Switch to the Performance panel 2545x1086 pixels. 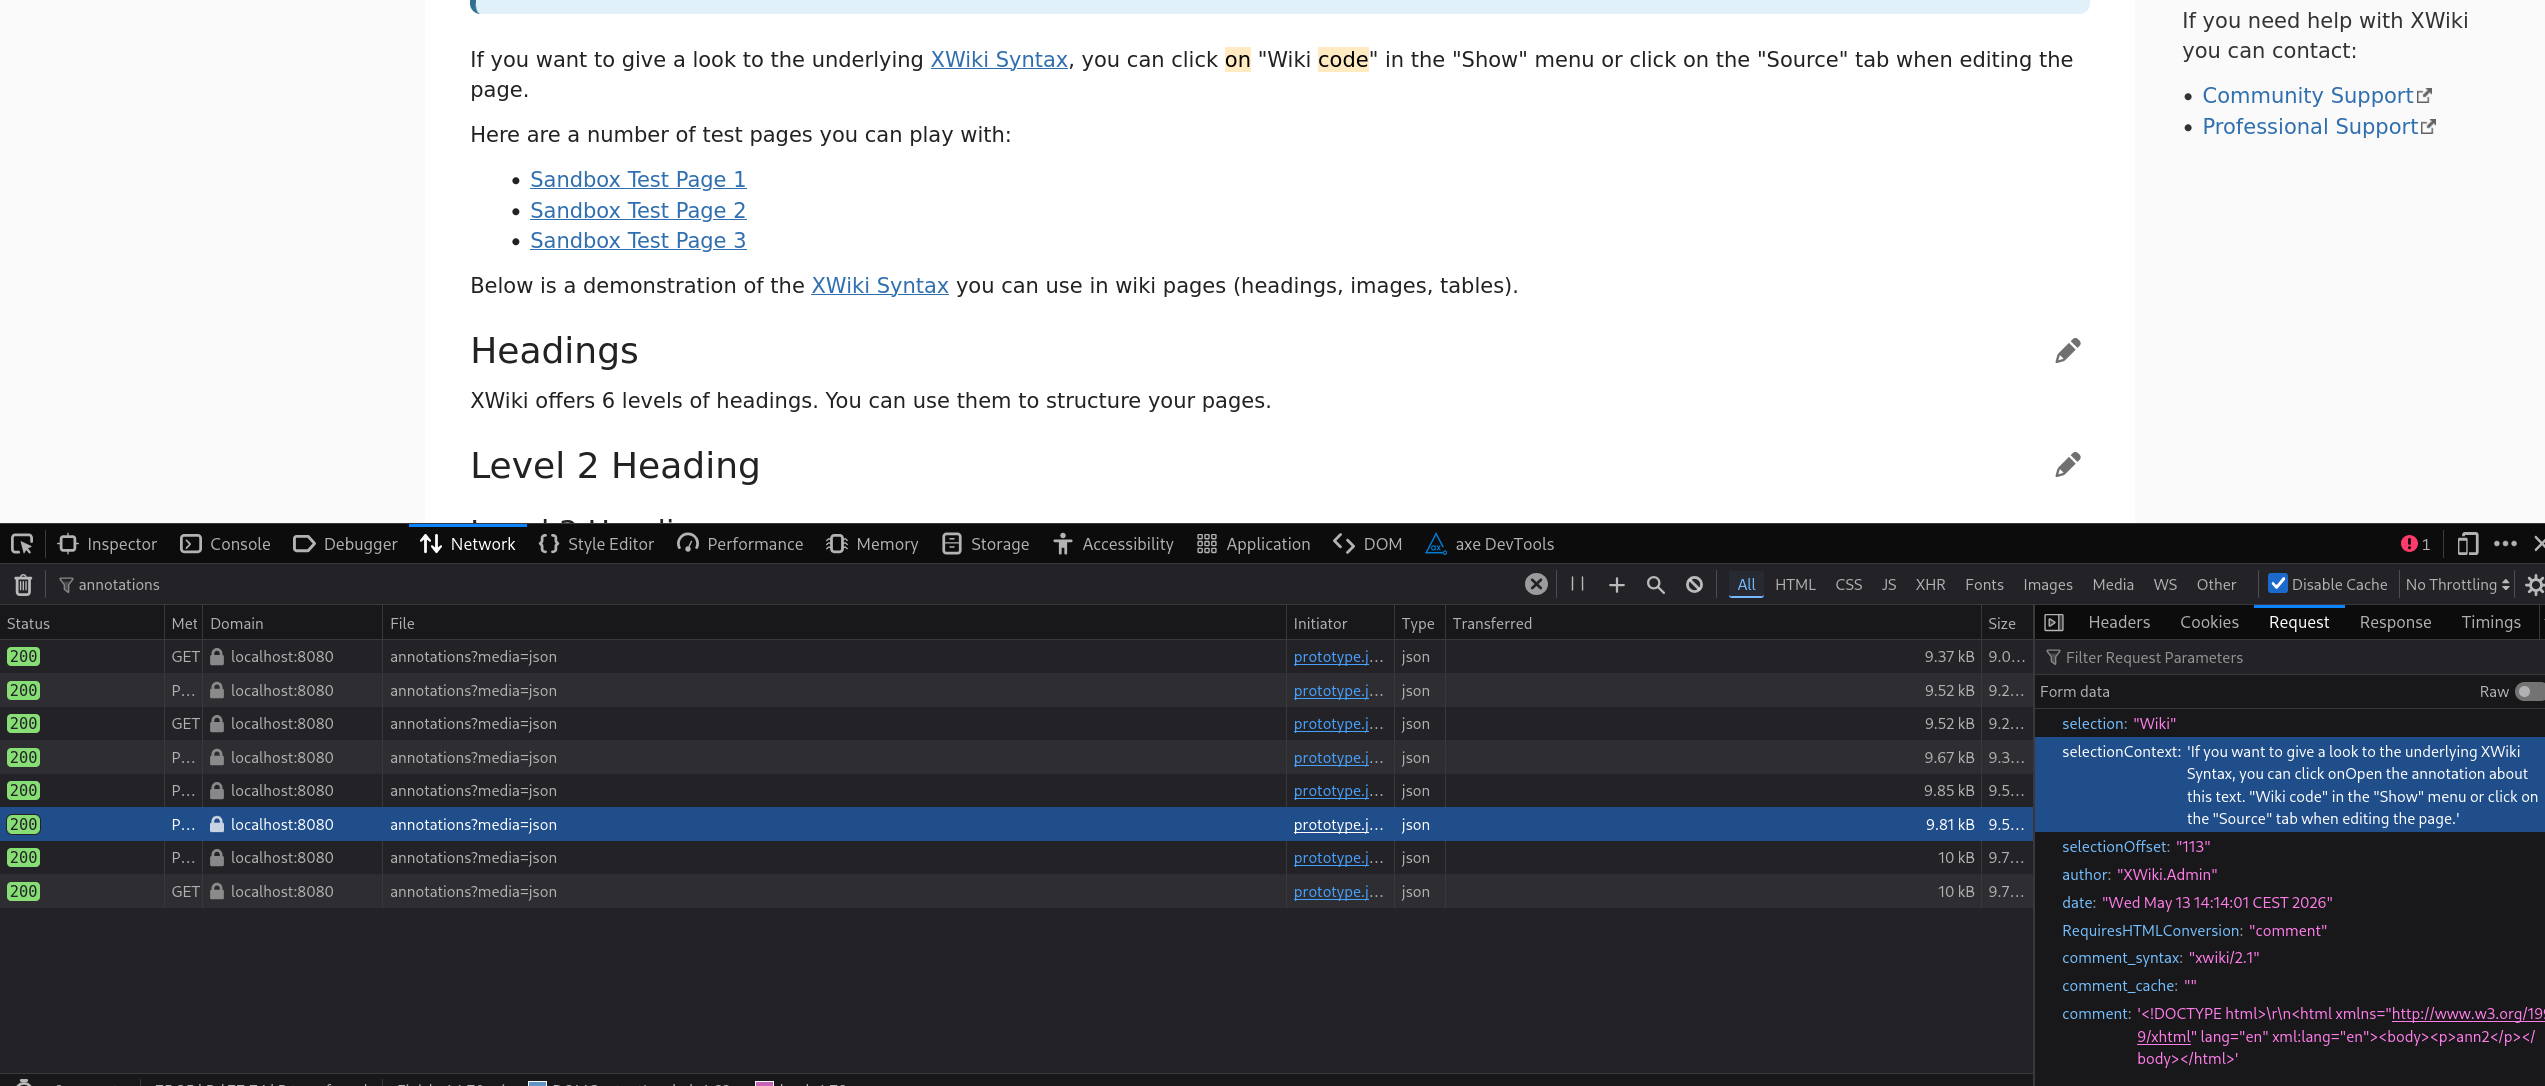click(740, 544)
